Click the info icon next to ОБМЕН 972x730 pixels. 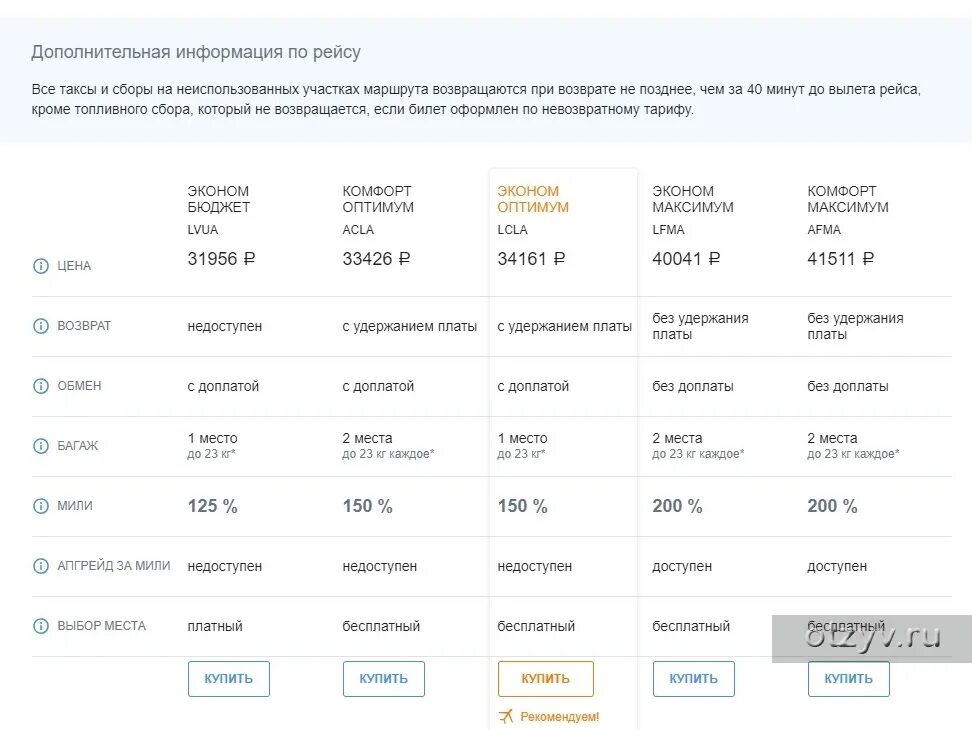[40, 386]
